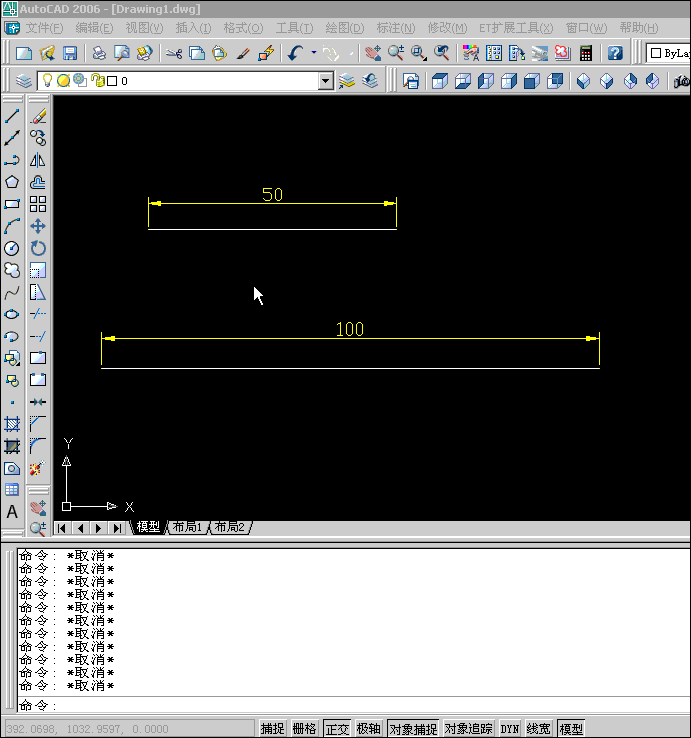Select the Hatch tool

coord(12,424)
